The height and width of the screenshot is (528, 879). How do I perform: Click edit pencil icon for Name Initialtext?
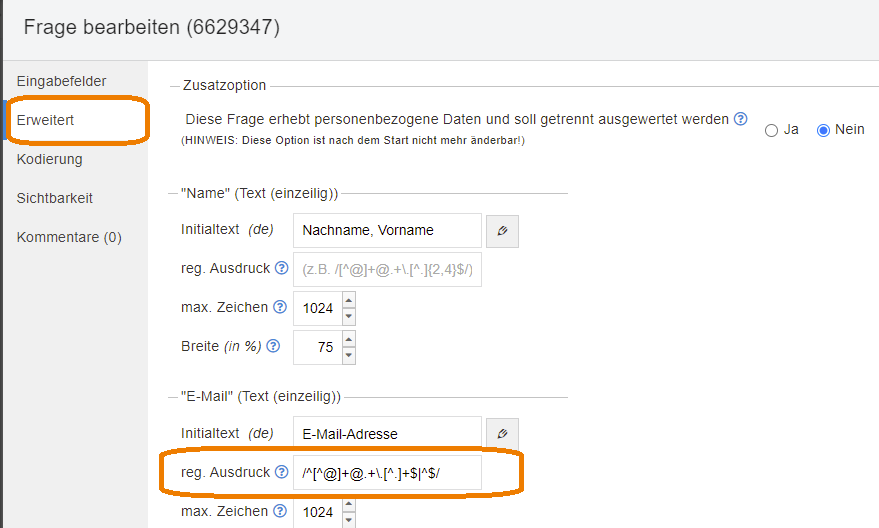coord(502,230)
